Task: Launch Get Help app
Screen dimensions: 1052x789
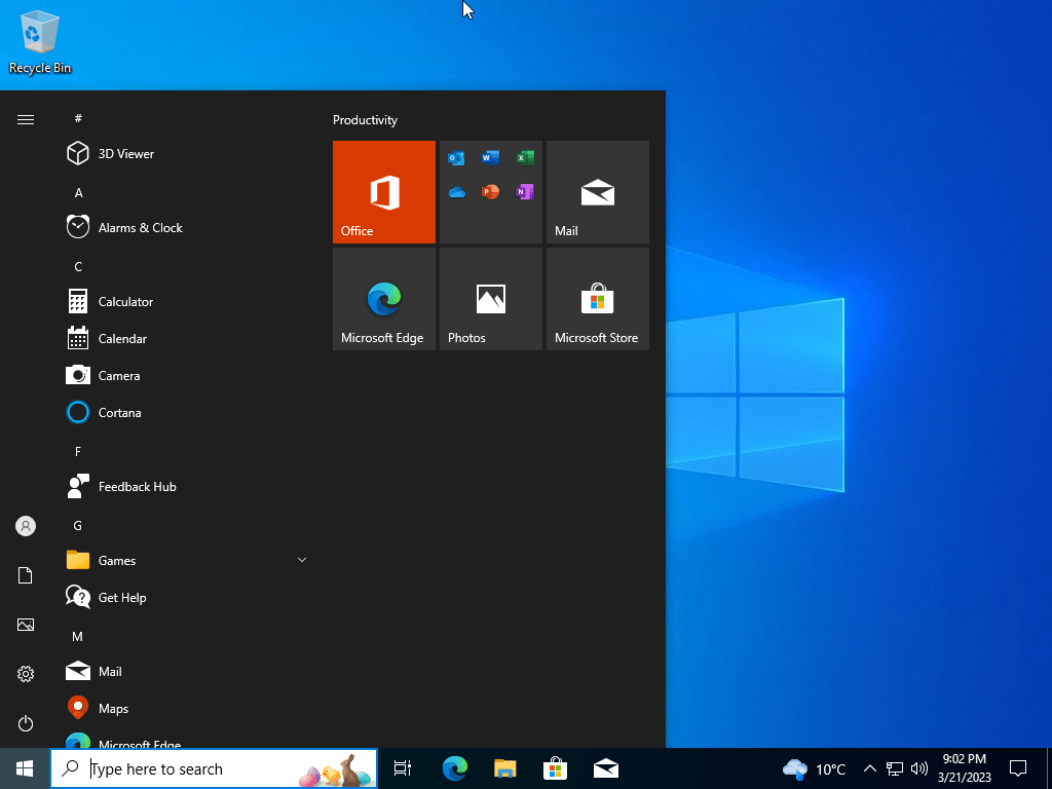Action: [185, 597]
